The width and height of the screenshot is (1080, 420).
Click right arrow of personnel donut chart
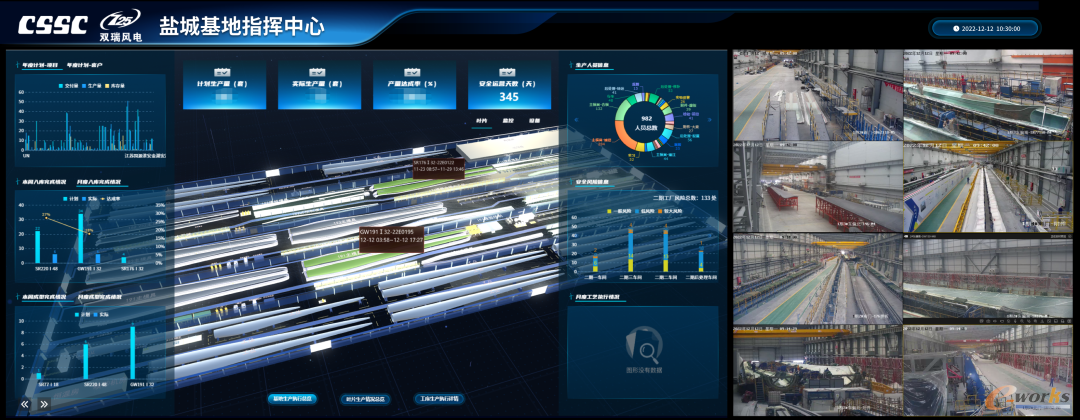click(708, 122)
